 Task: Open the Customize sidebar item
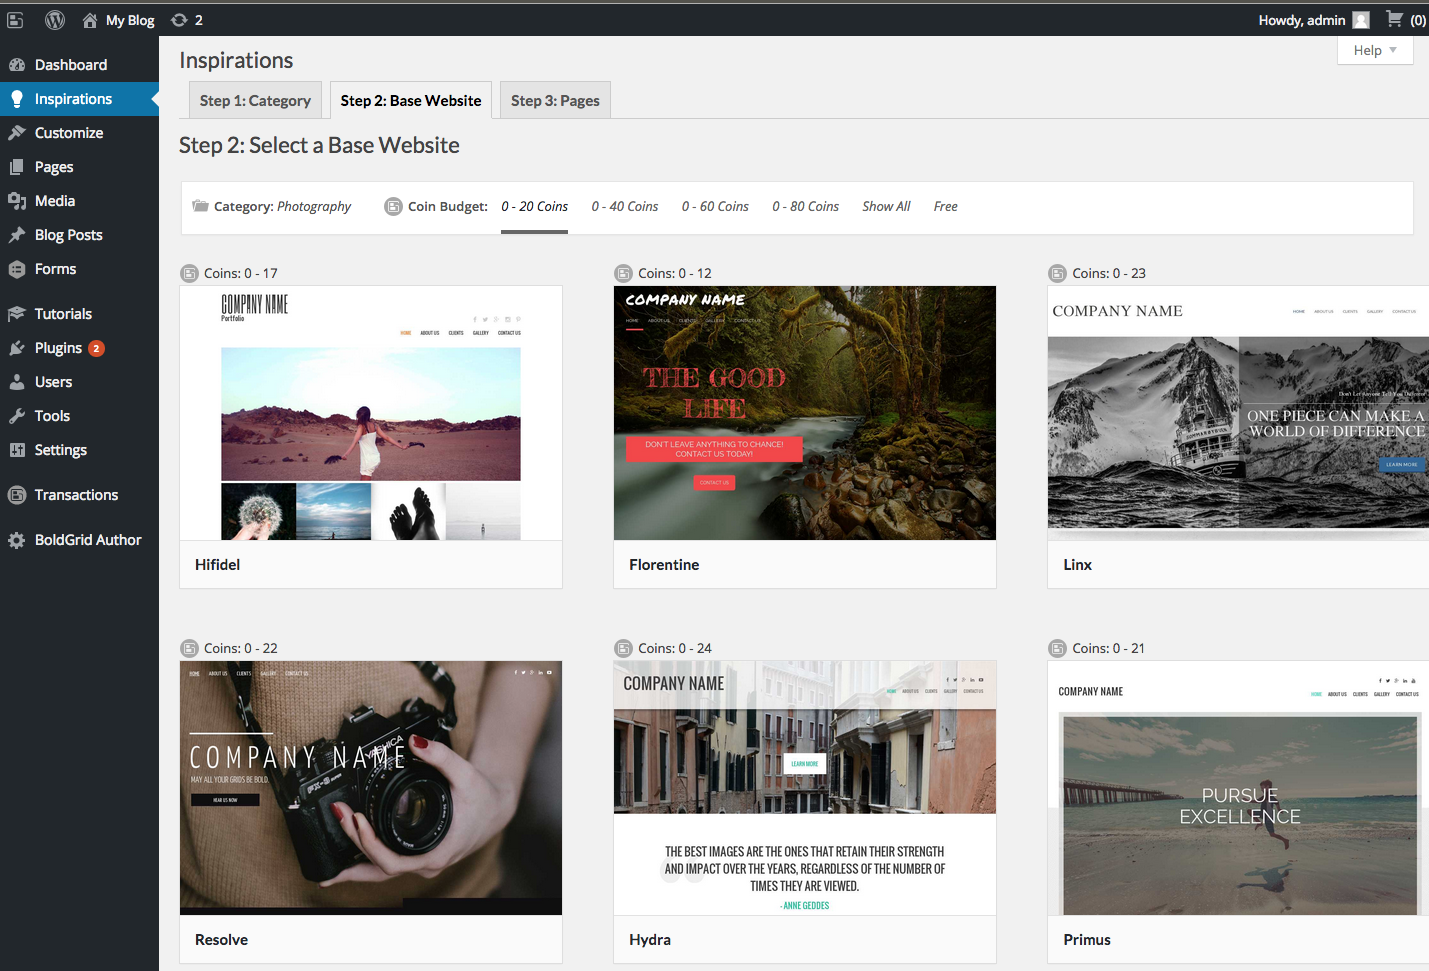click(68, 133)
